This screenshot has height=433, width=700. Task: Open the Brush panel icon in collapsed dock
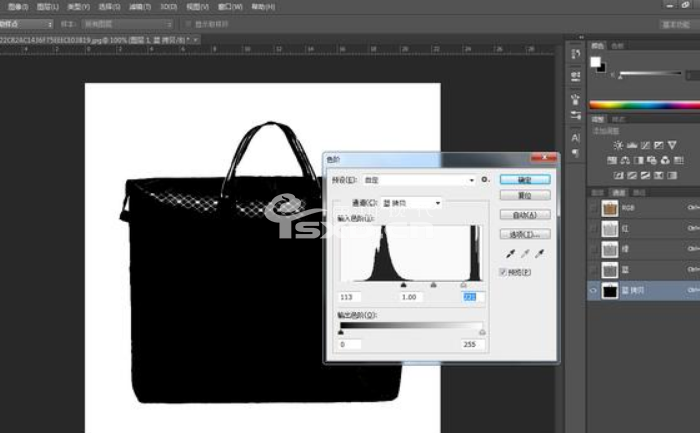[x=576, y=99]
